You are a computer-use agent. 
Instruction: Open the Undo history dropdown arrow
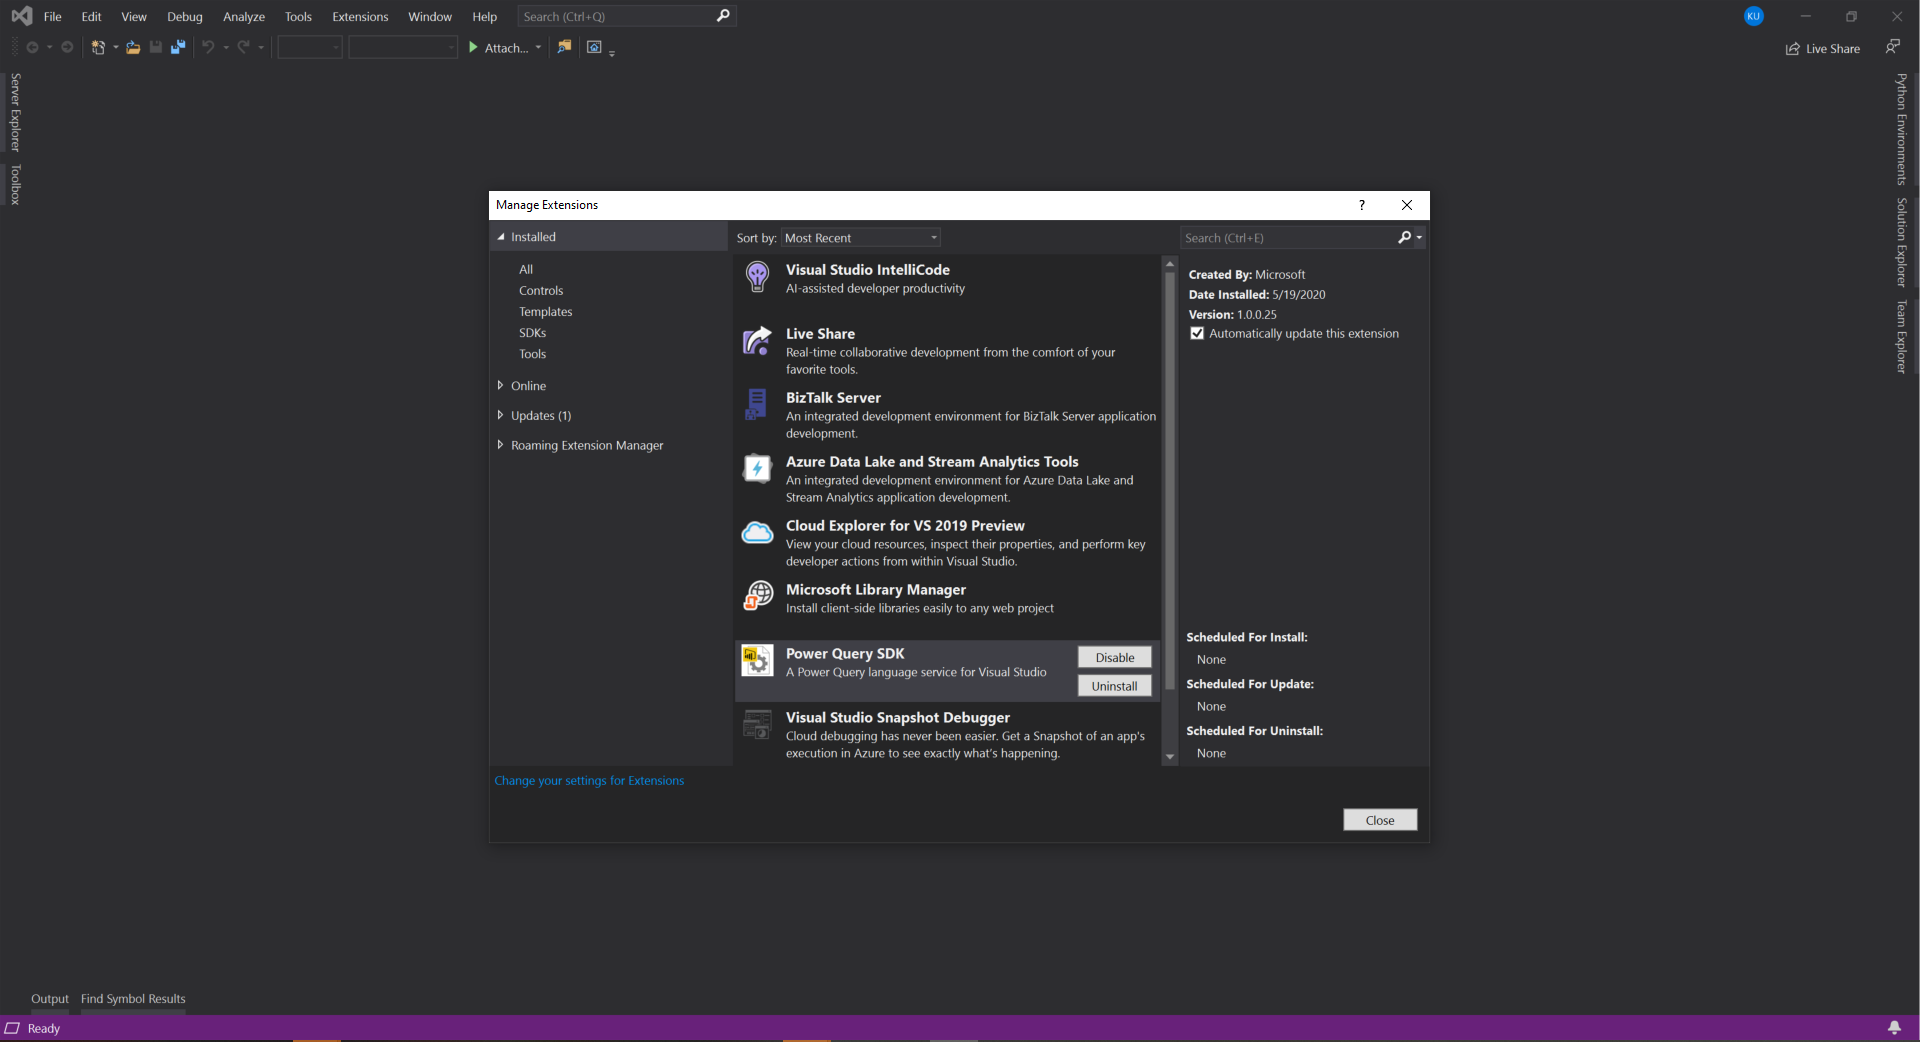(226, 47)
